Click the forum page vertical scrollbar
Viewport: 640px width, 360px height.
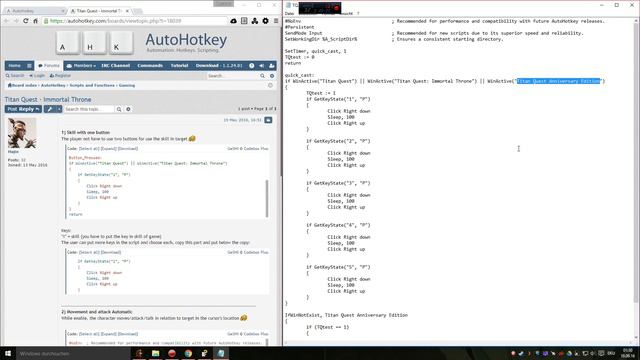coord(280,102)
